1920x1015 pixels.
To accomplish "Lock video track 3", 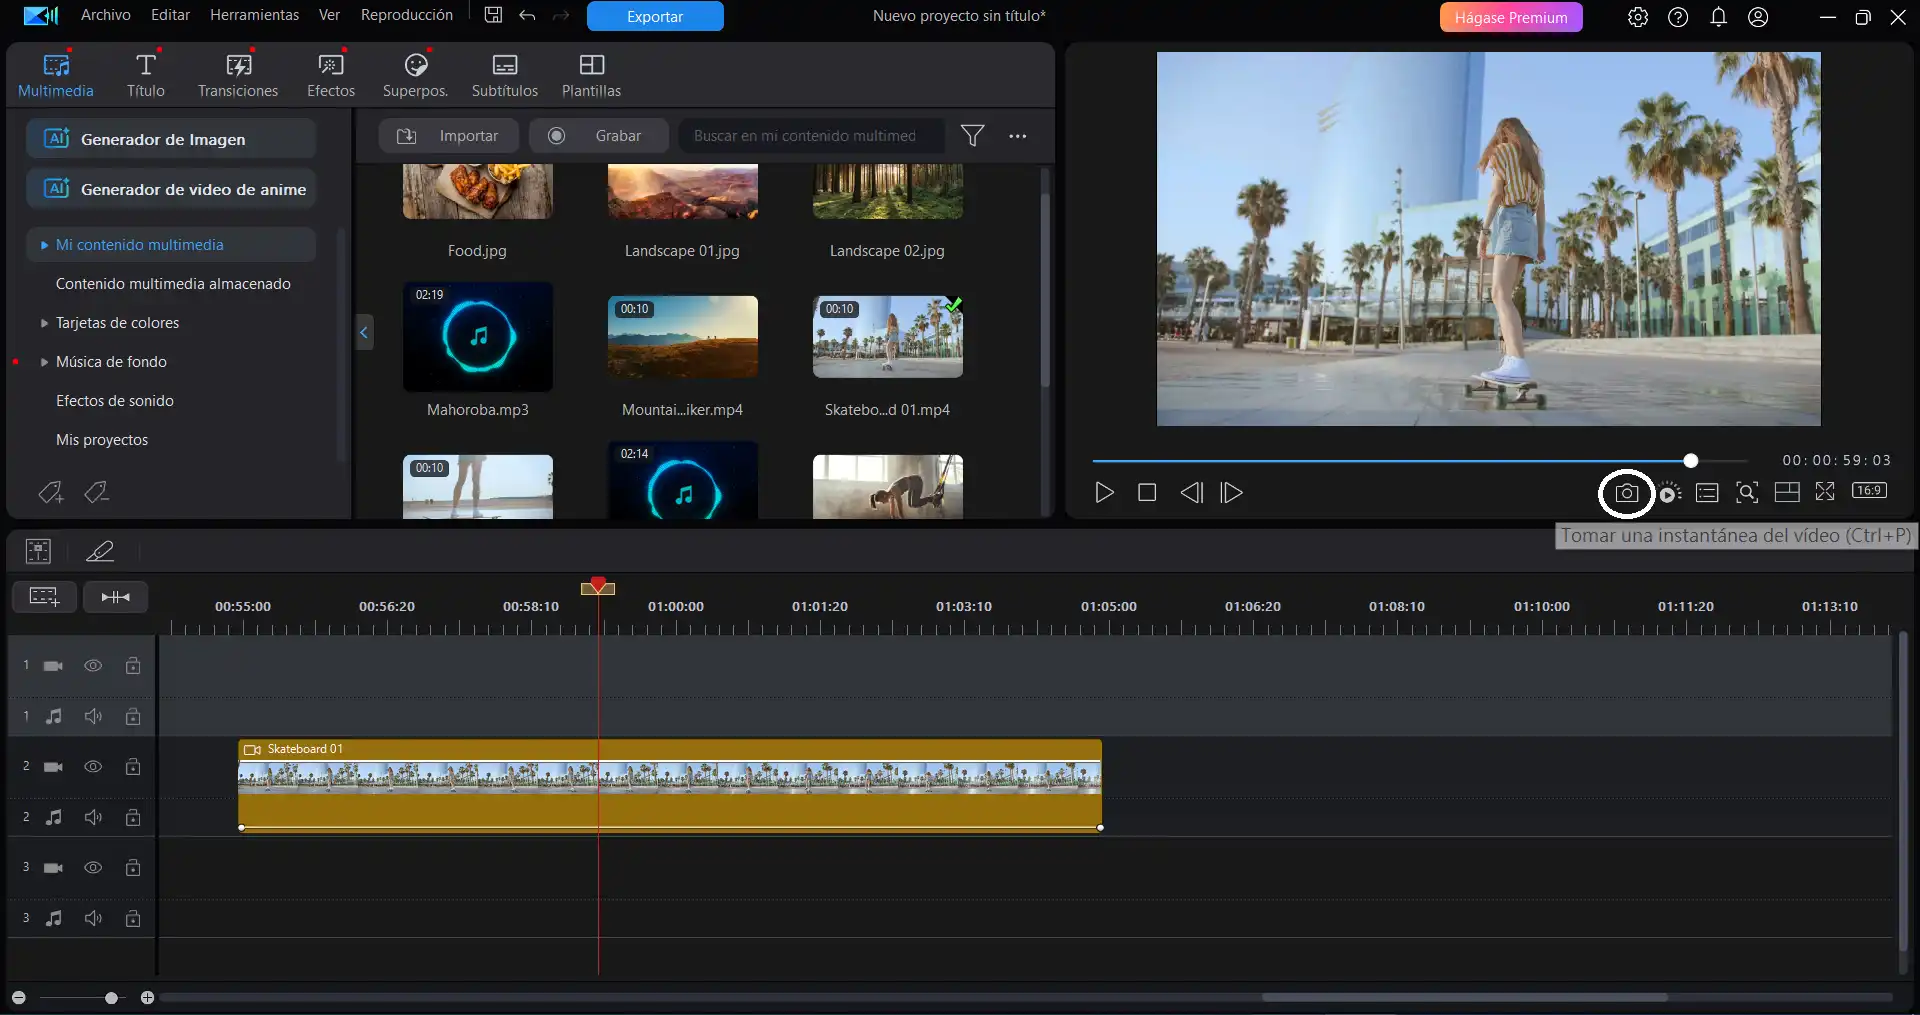I will click(x=133, y=868).
